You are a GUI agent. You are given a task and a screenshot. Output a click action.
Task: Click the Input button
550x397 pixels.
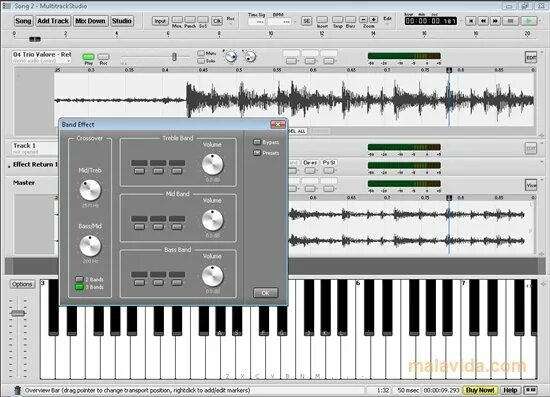pyautogui.click(x=160, y=21)
